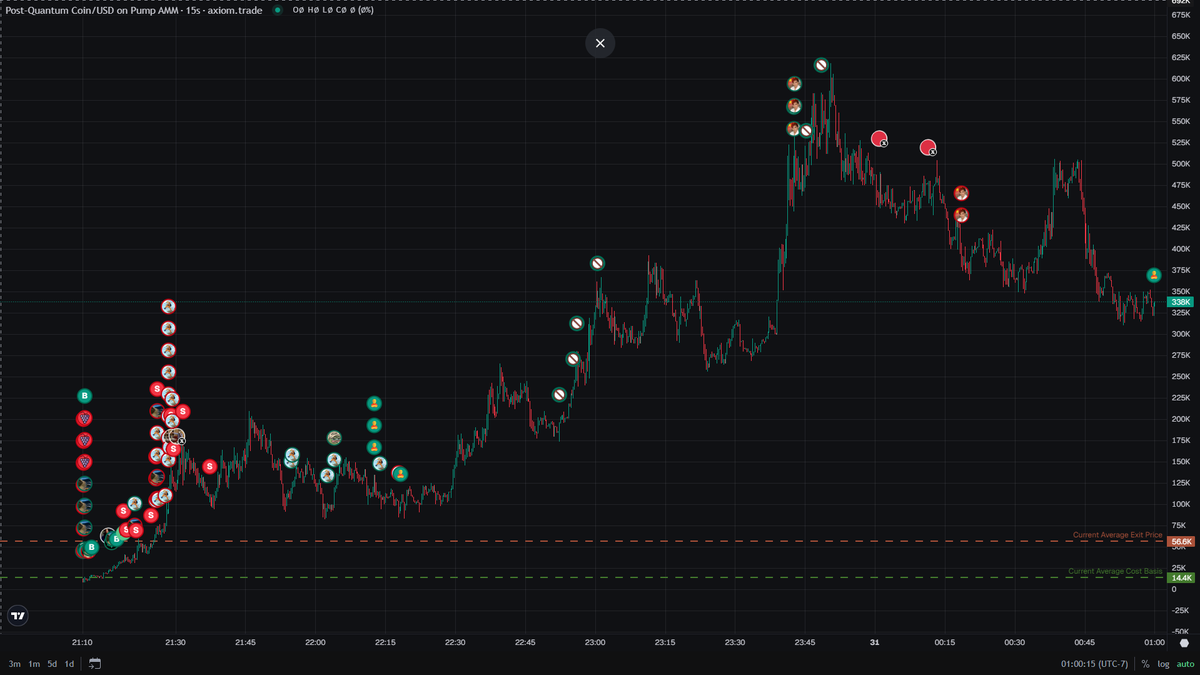Click the 600K price axis label

(1180, 78)
